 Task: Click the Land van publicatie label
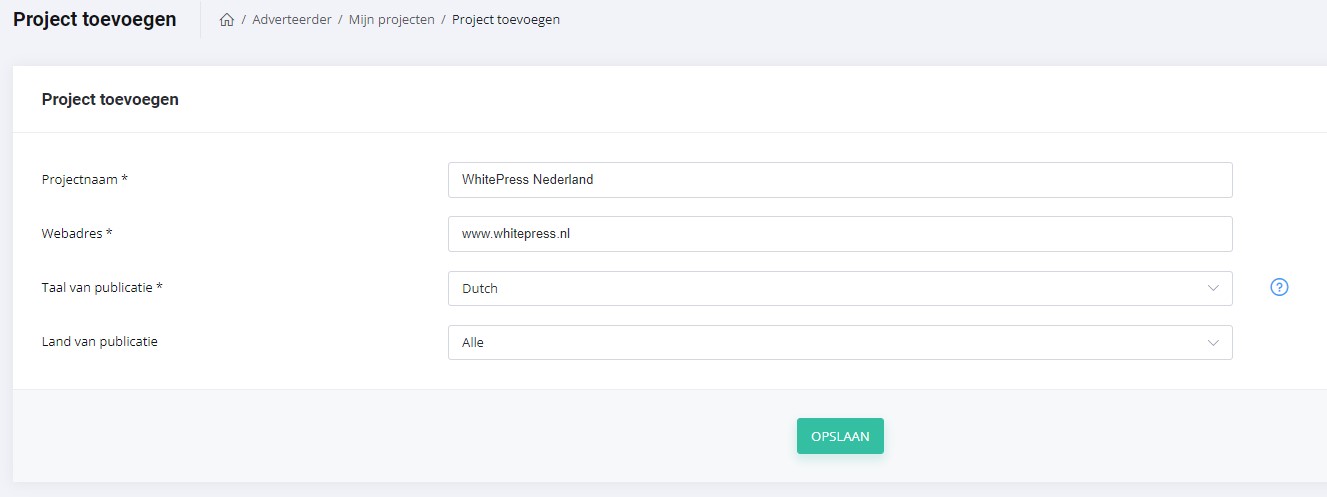[x=100, y=342]
